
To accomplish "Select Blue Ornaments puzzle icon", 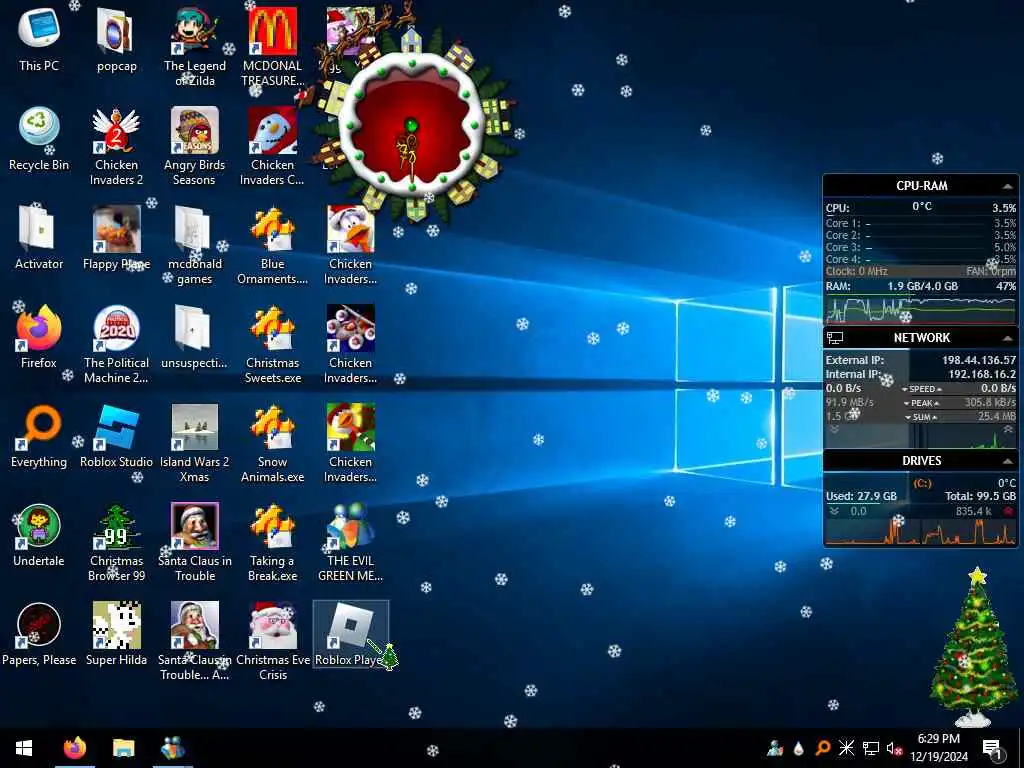I will [x=272, y=246].
